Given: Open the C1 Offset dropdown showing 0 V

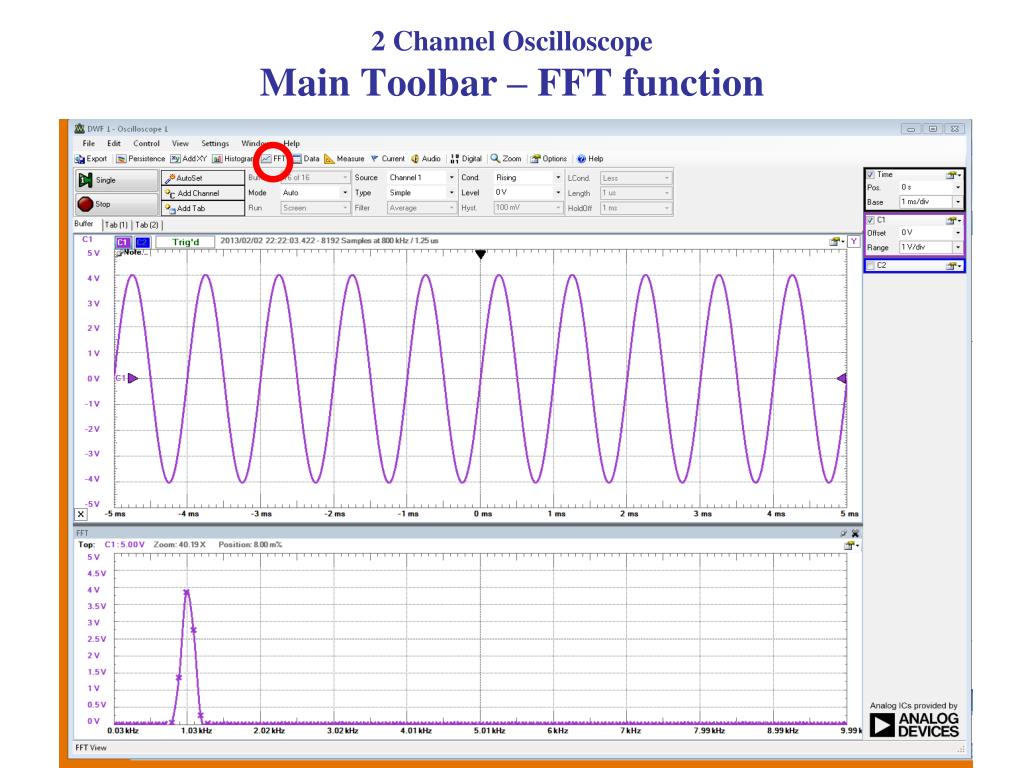Looking at the screenshot, I should (930, 232).
